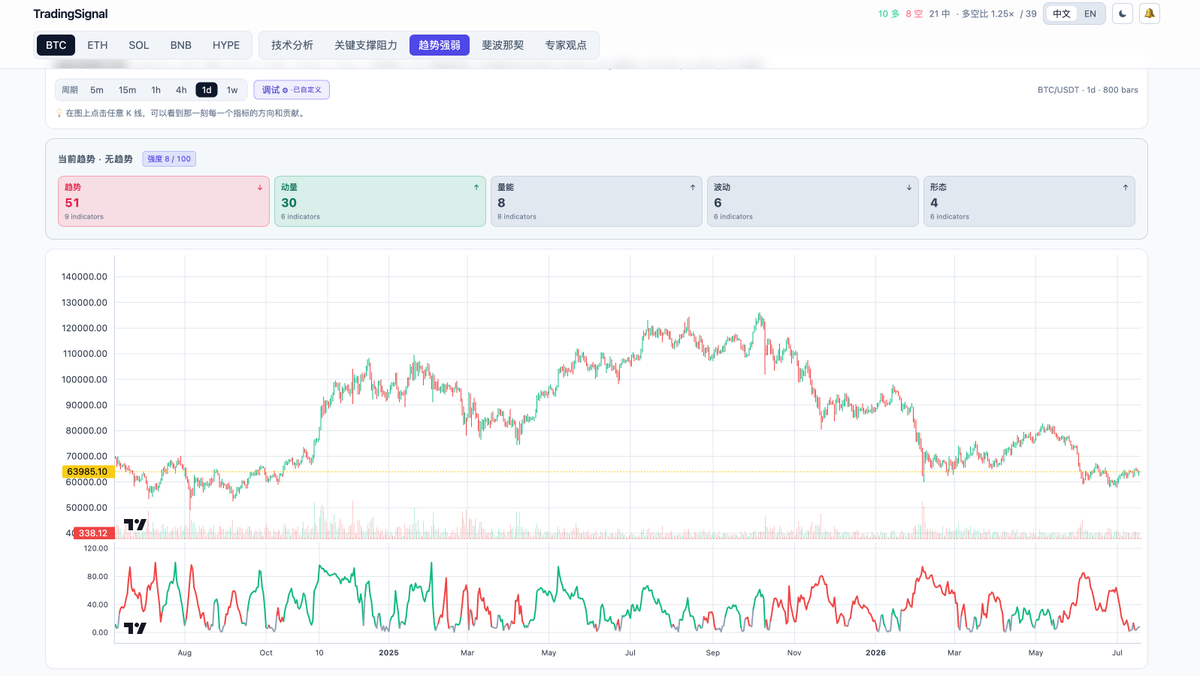1200x676 pixels.
Task: Click the TradingSignal logo text
Action: coord(70,14)
